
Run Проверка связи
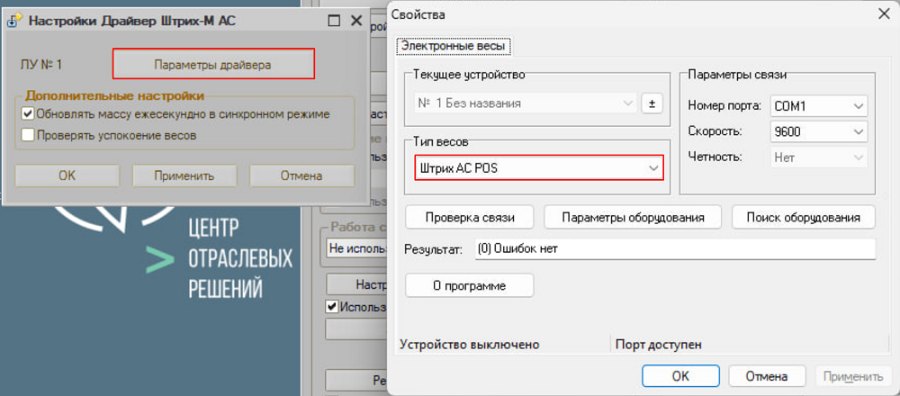[470, 218]
